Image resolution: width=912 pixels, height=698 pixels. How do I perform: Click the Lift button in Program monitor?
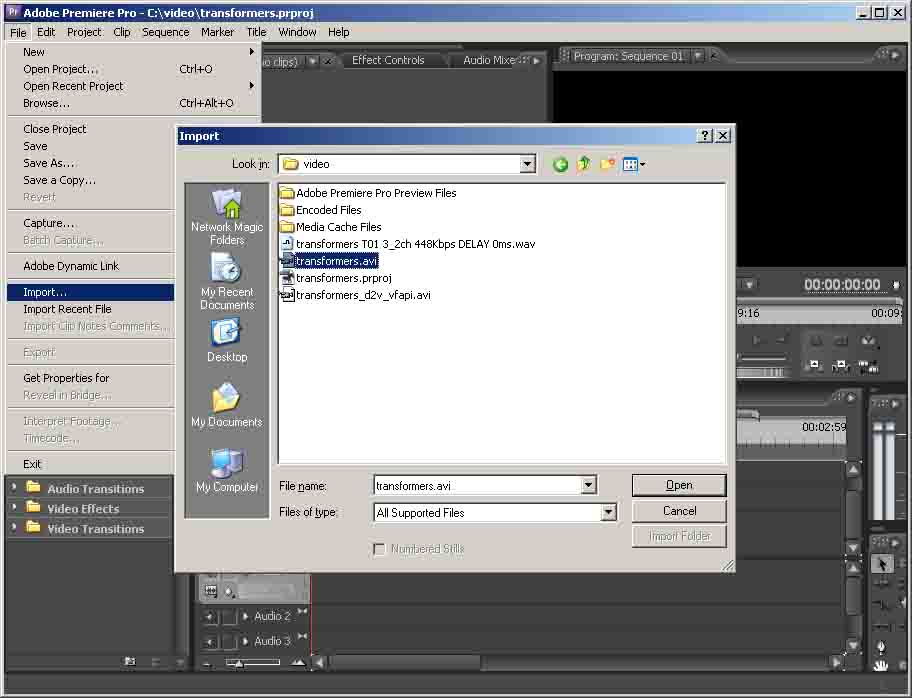(814, 366)
